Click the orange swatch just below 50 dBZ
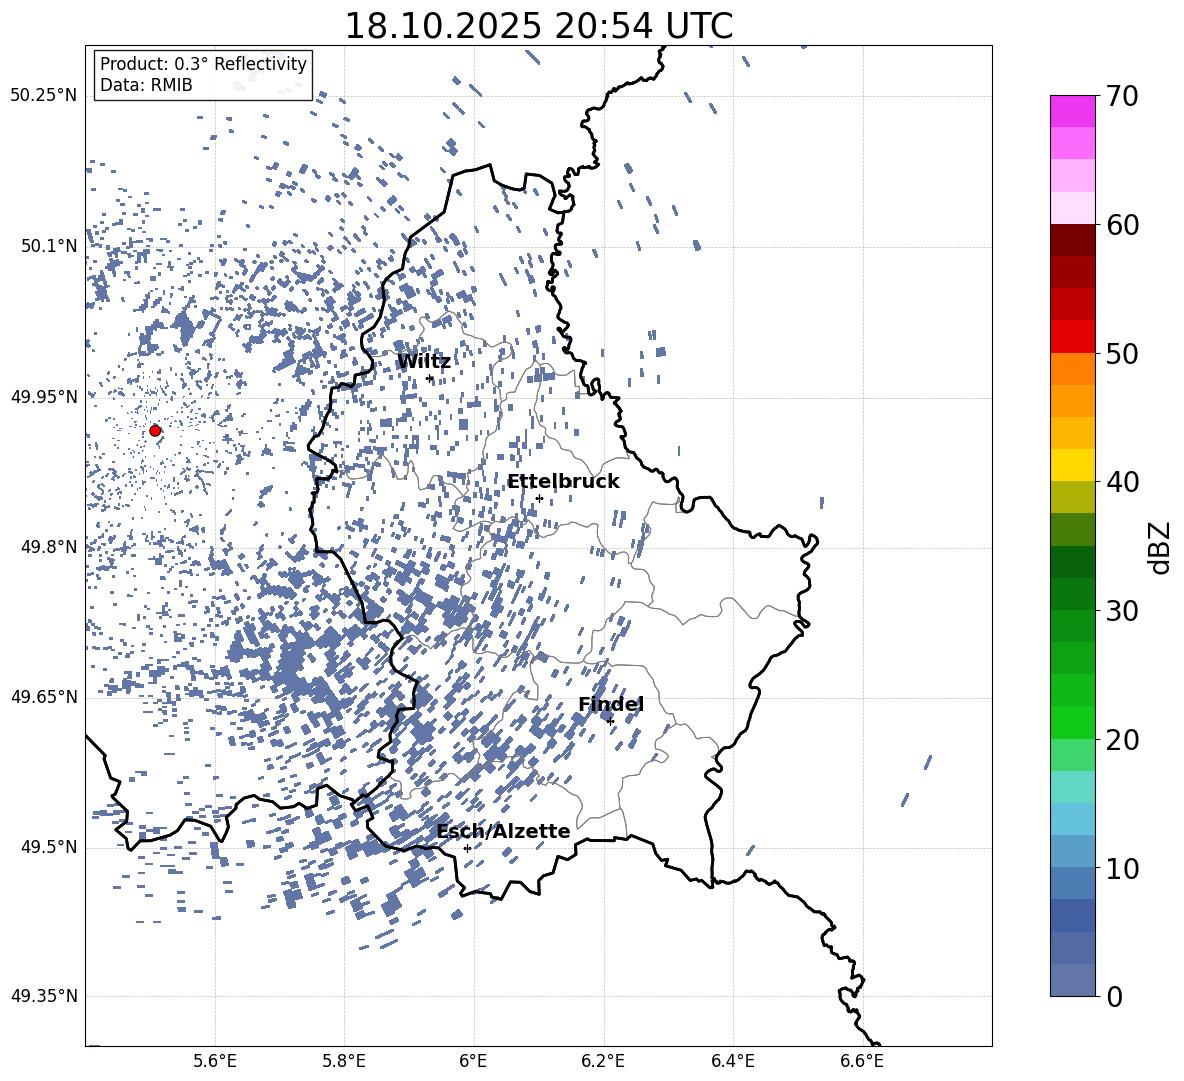The image size is (1184, 1081). tap(1072, 368)
